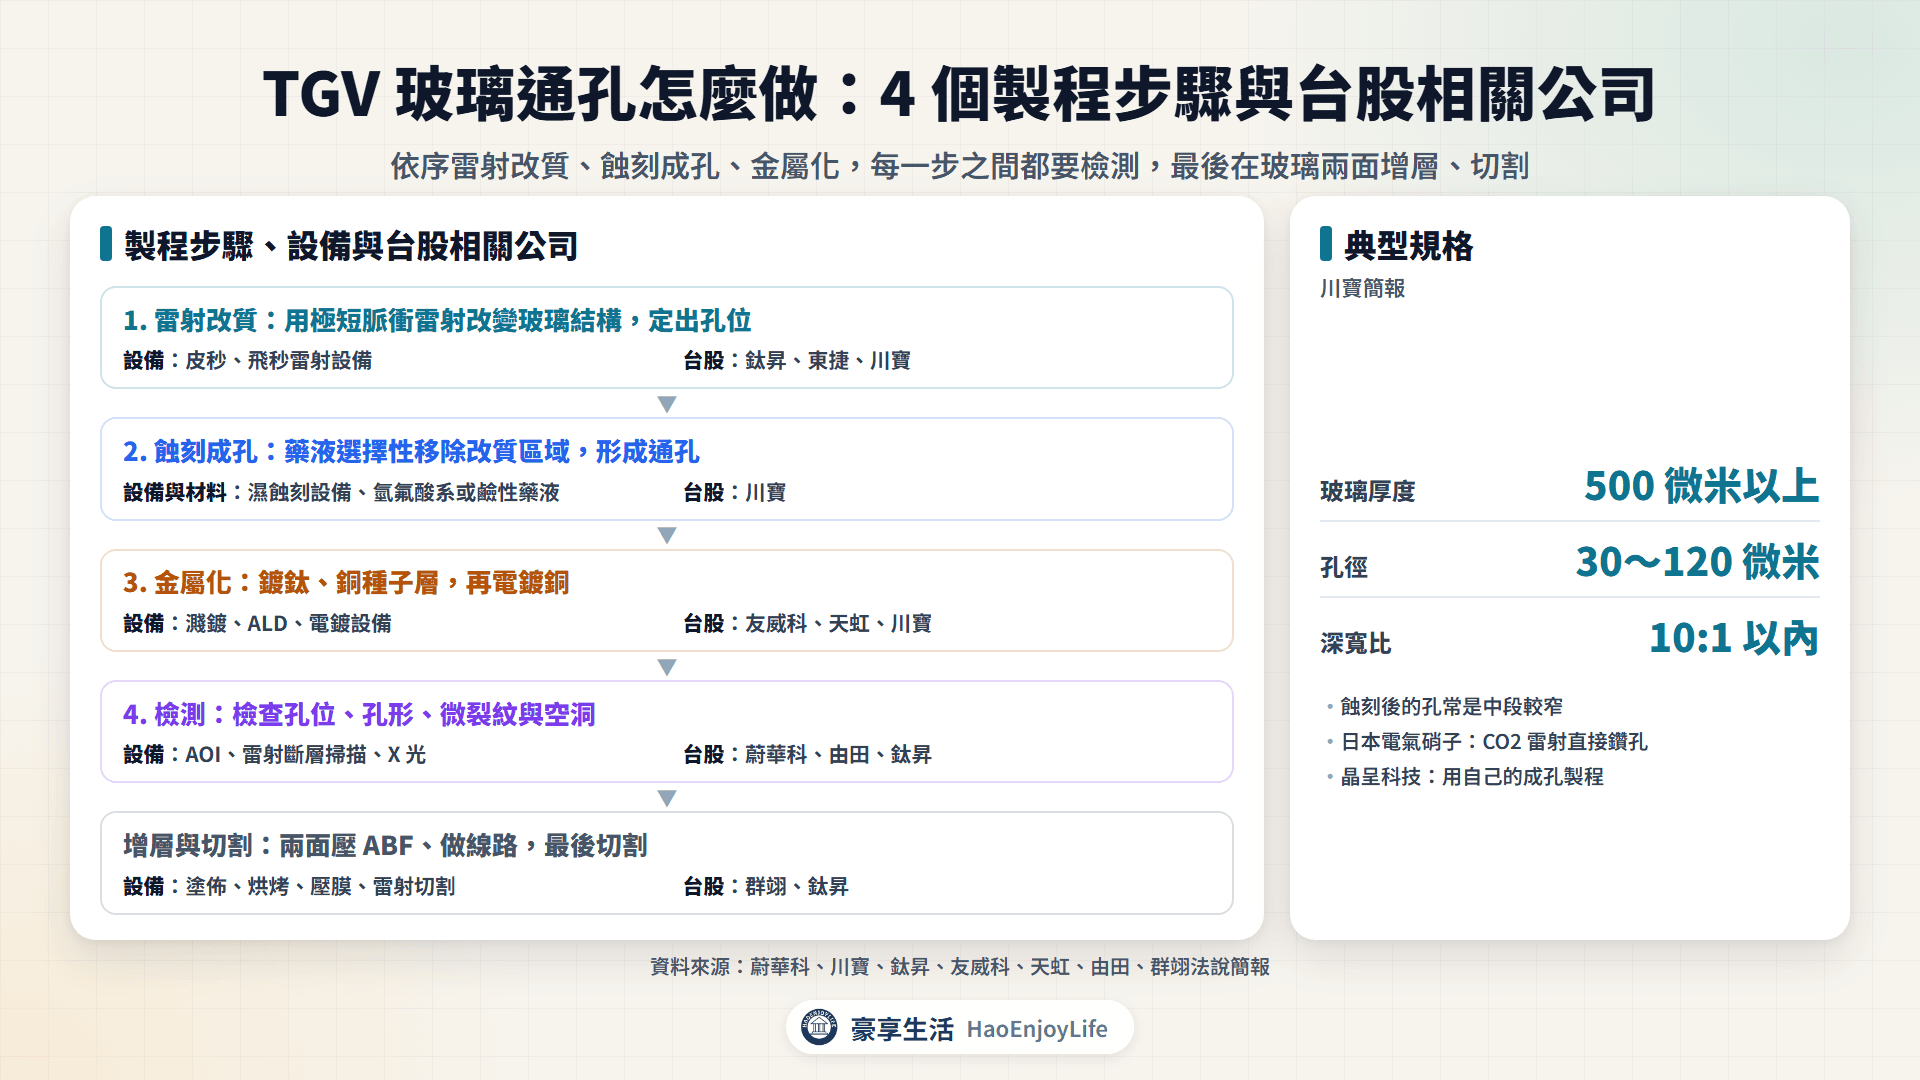1920x1080 pixels.
Task: Click the 孔徑 spec label
Action: [1343, 568]
